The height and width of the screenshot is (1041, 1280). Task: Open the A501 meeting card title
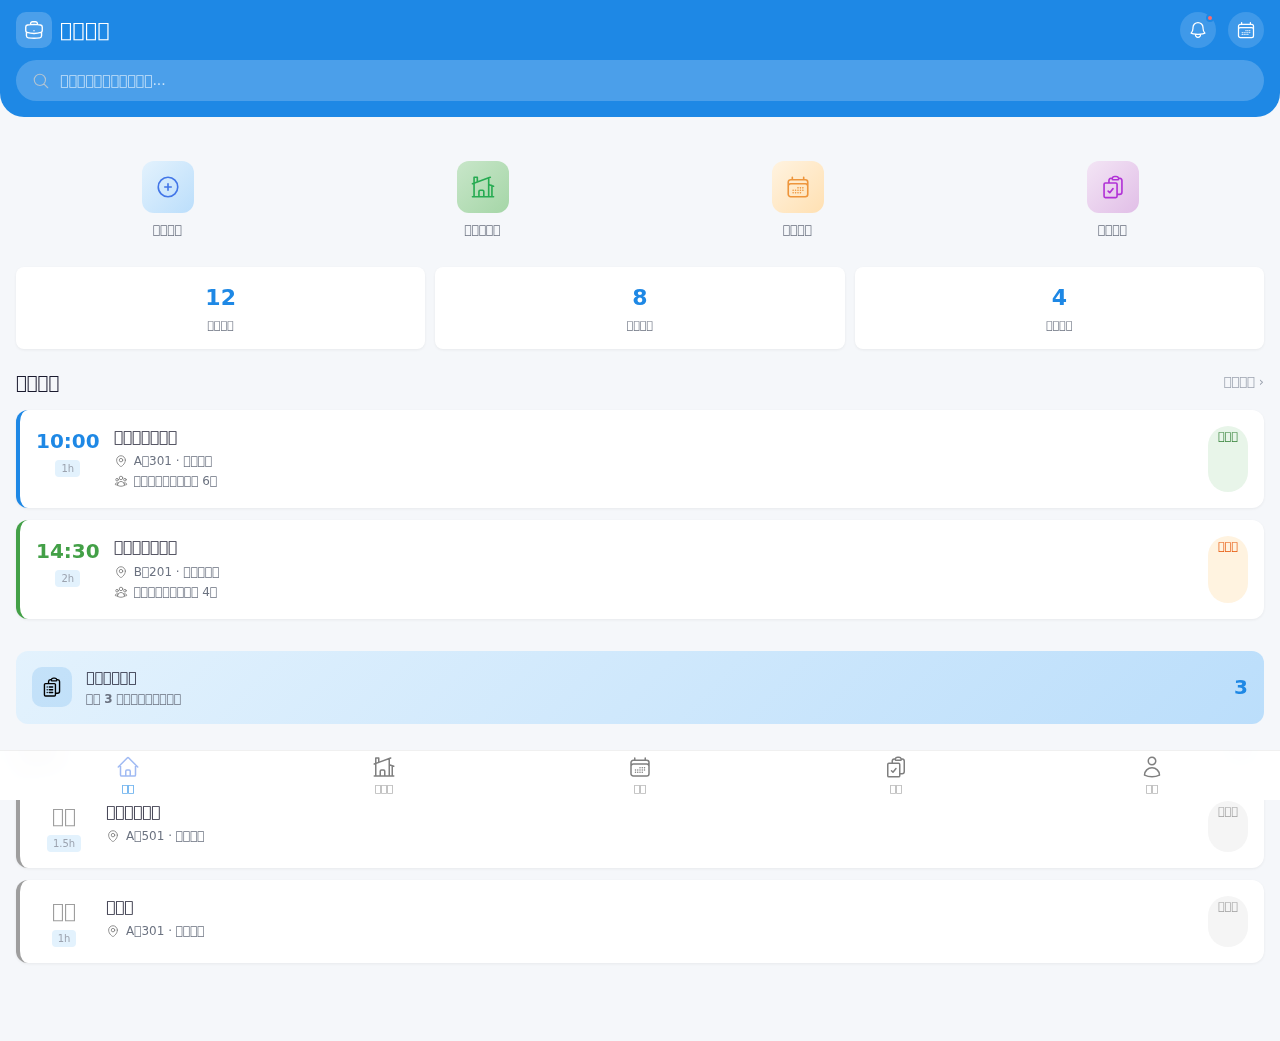tap(133, 813)
